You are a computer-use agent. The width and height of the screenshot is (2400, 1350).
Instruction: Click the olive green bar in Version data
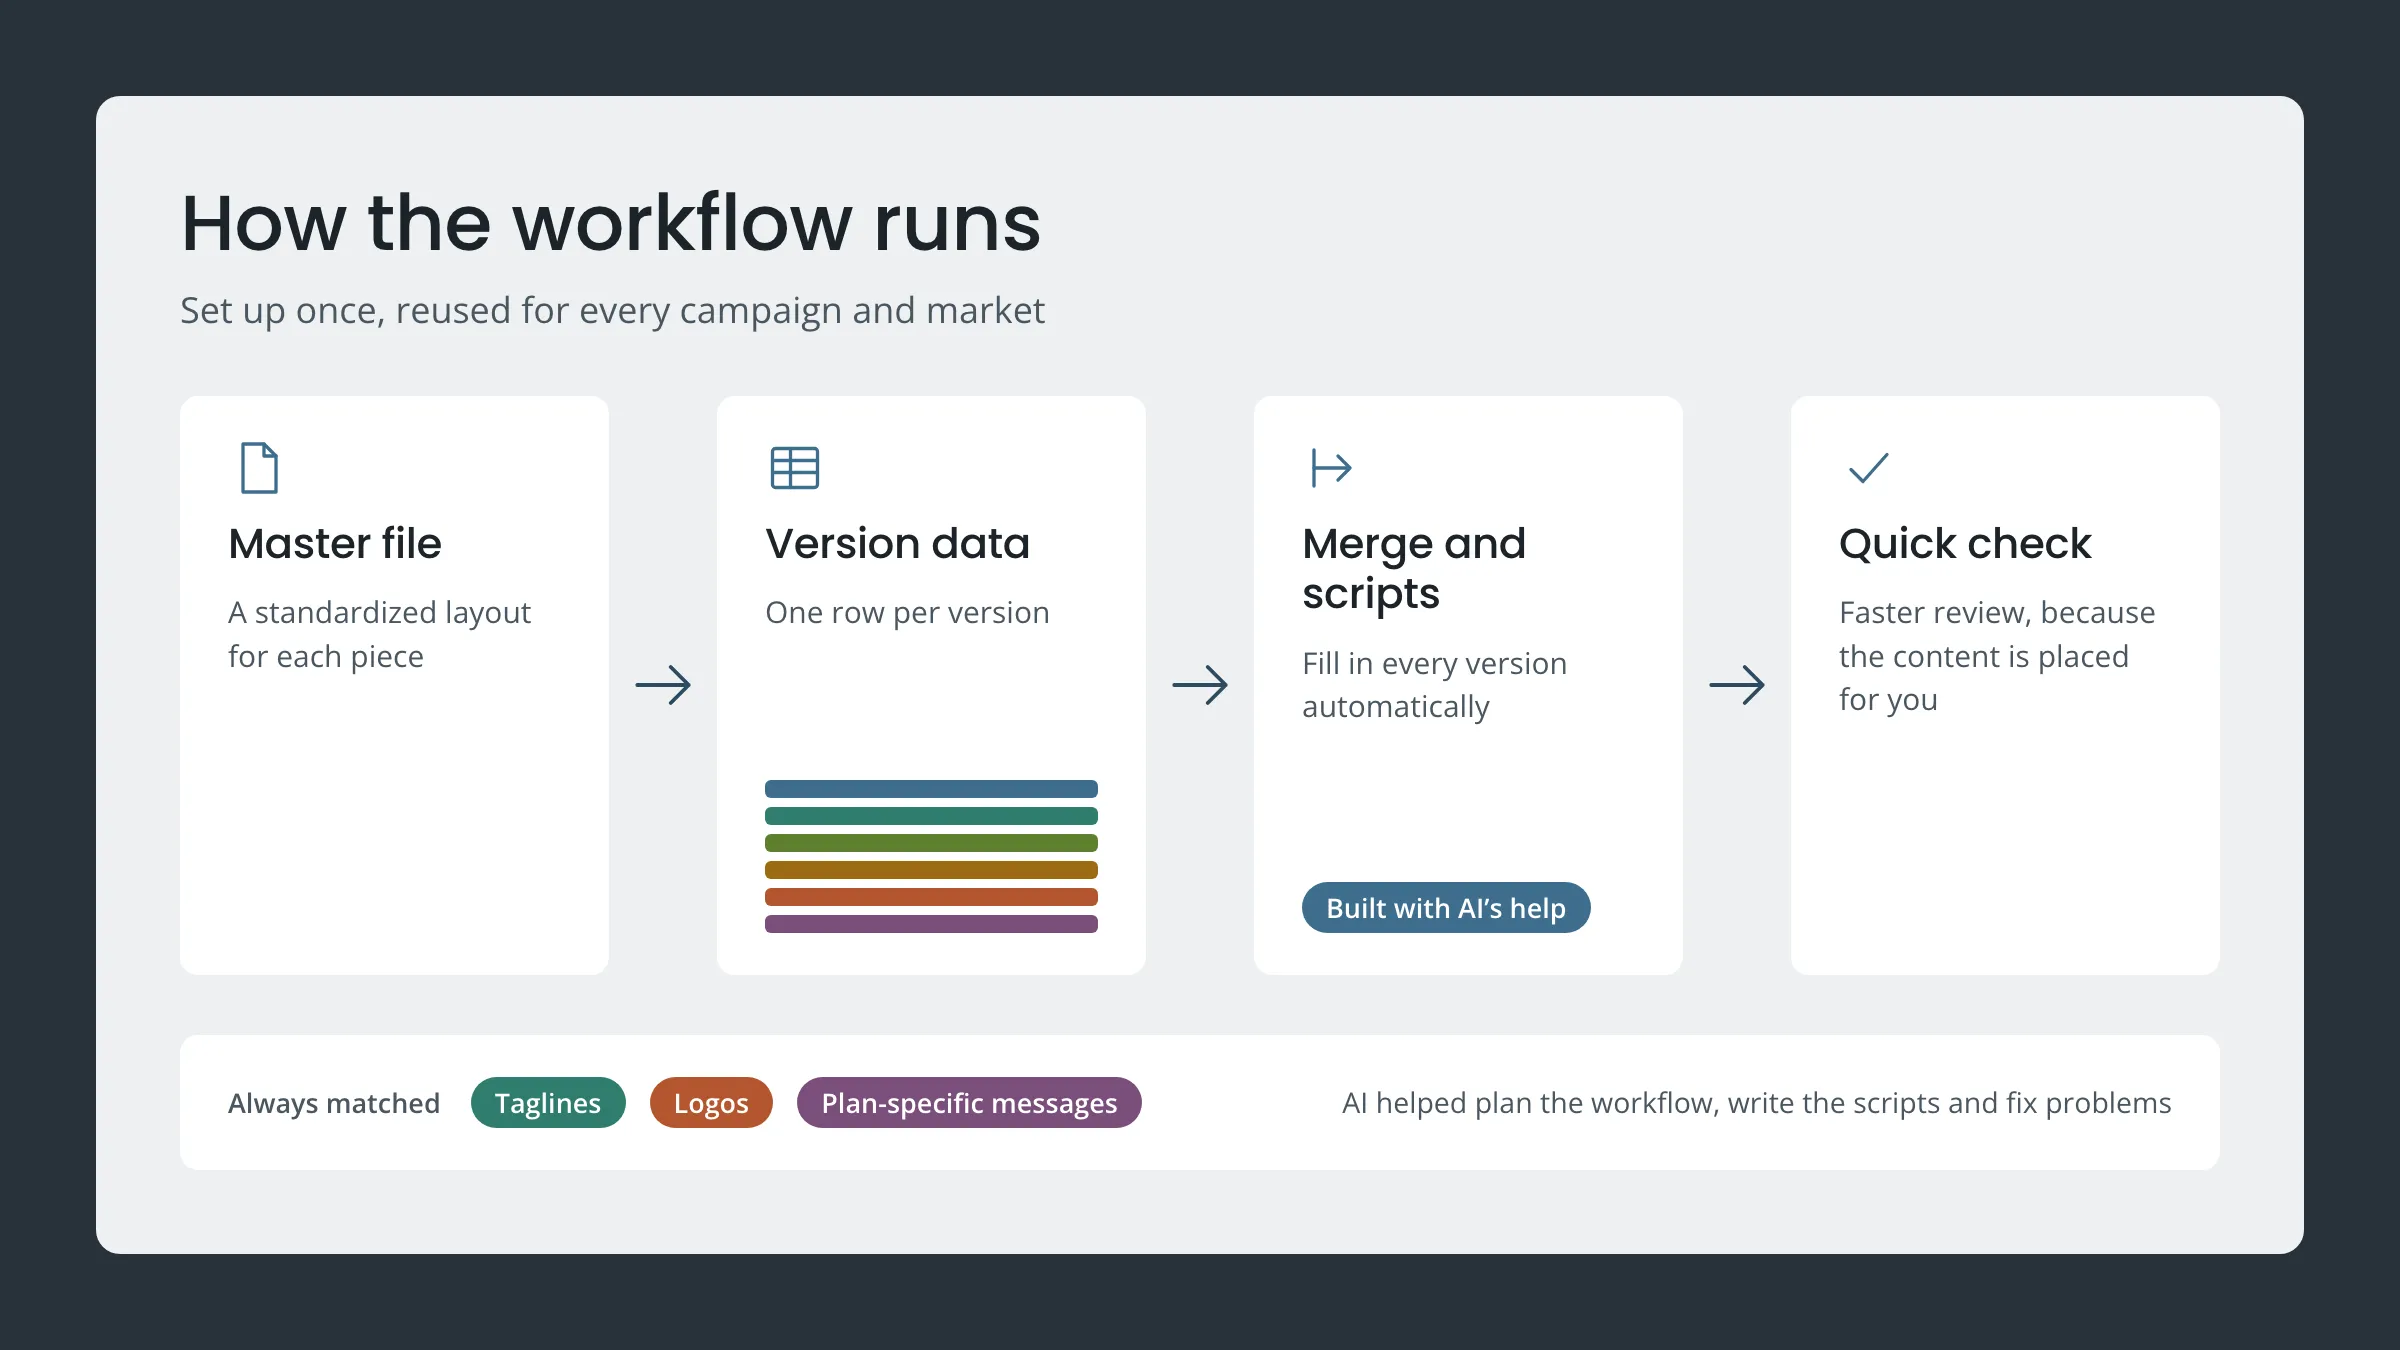[931, 843]
